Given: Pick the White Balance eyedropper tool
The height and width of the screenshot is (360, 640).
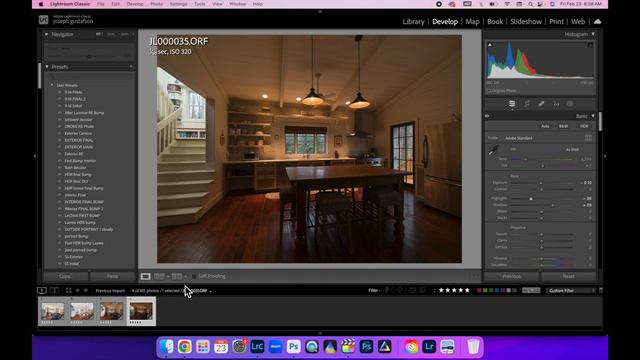Looking at the screenshot, I should coord(493,150).
